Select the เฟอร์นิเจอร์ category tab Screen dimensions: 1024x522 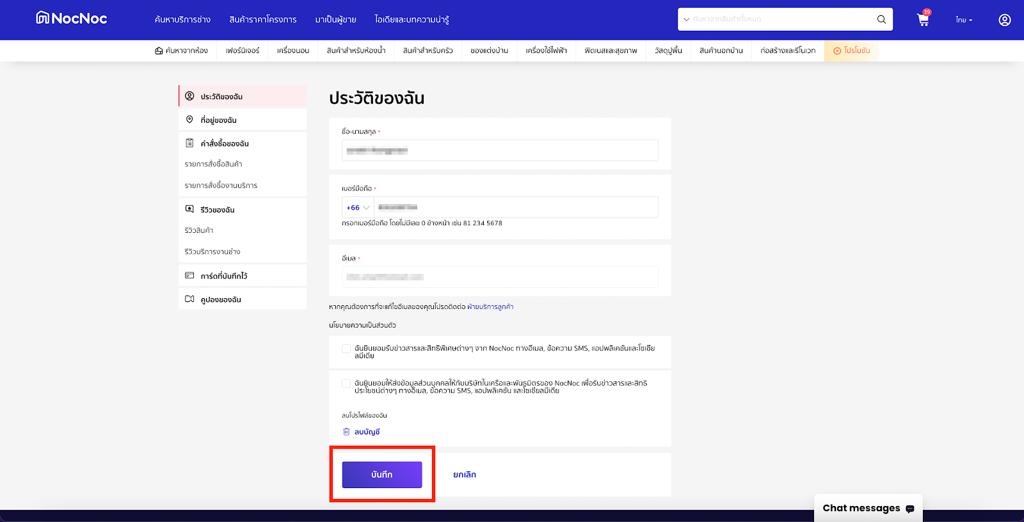click(x=242, y=50)
